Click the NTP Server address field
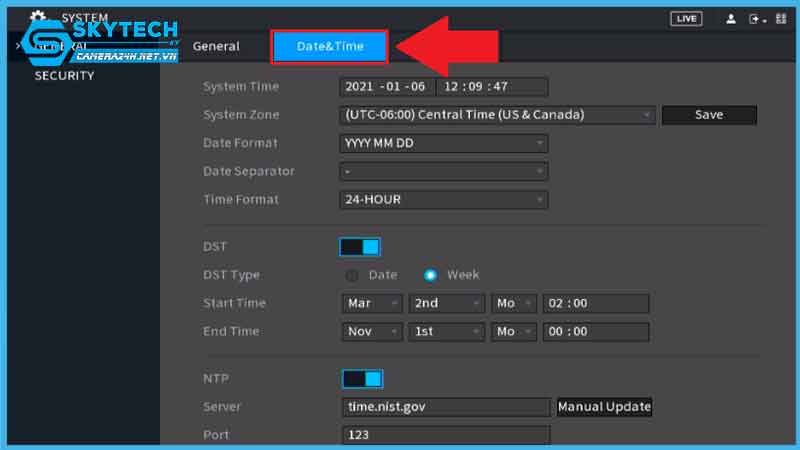This screenshot has height=450, width=800. pos(444,407)
